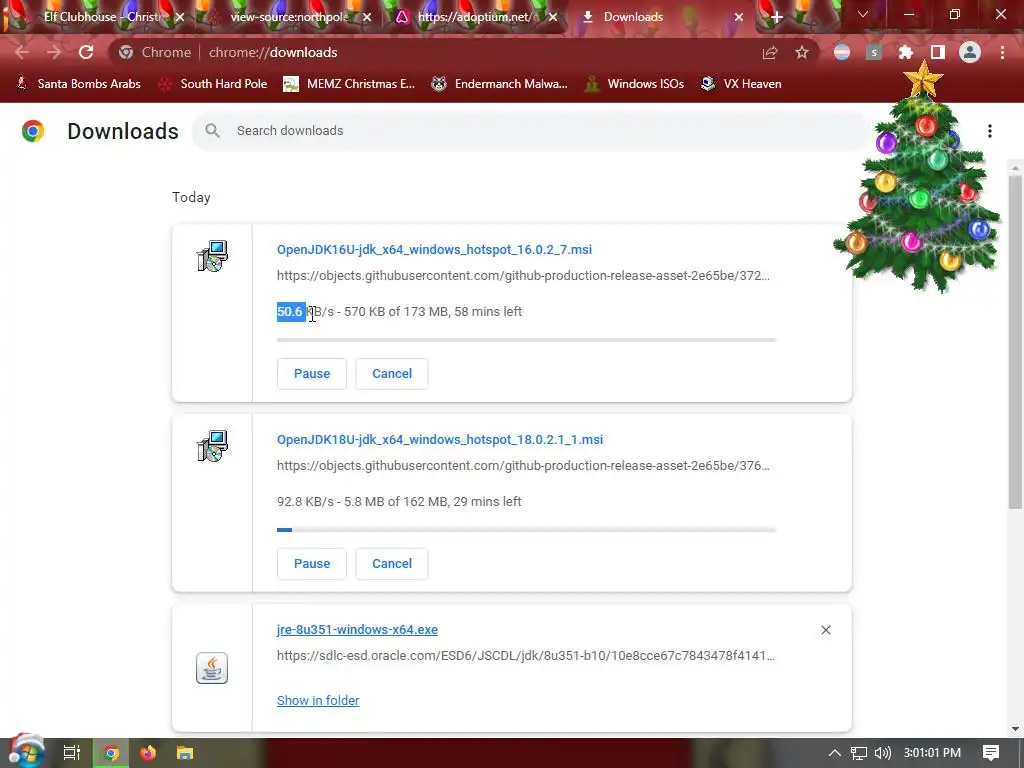Click the OpenJDK18U download progress bar
This screenshot has width=1024, height=768.
point(526,530)
